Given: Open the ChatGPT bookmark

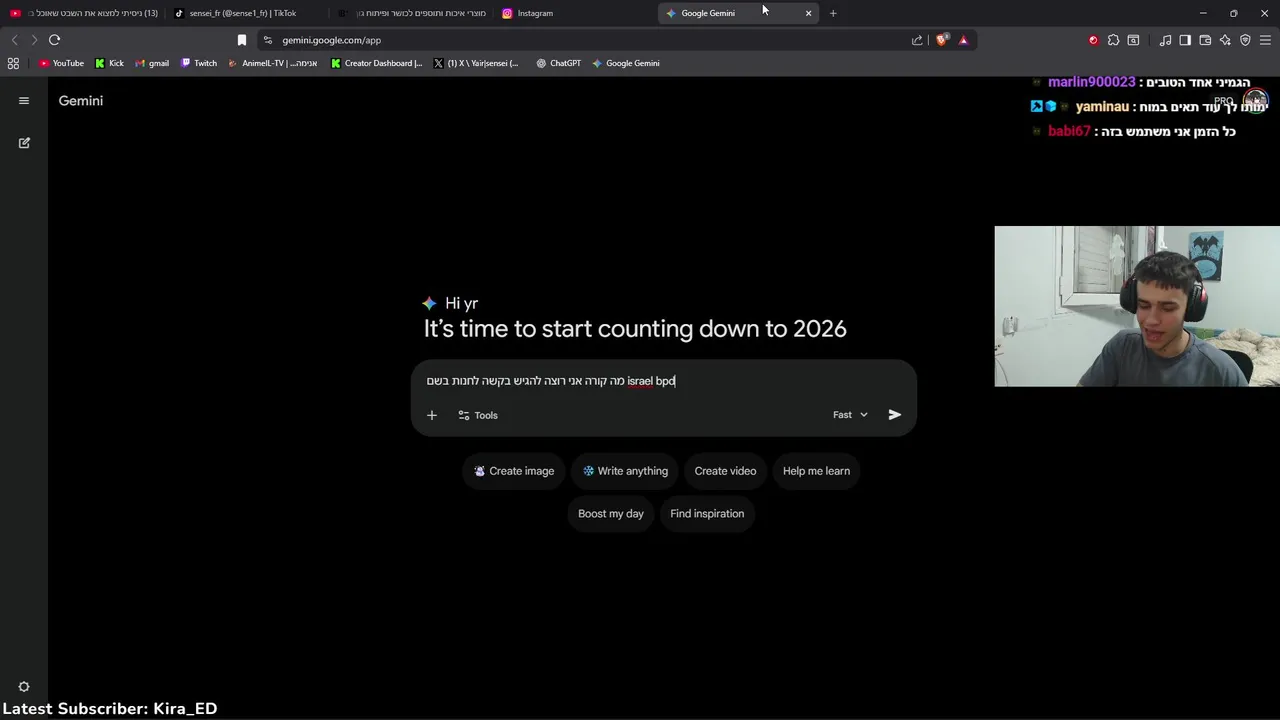Looking at the screenshot, I should 558,63.
